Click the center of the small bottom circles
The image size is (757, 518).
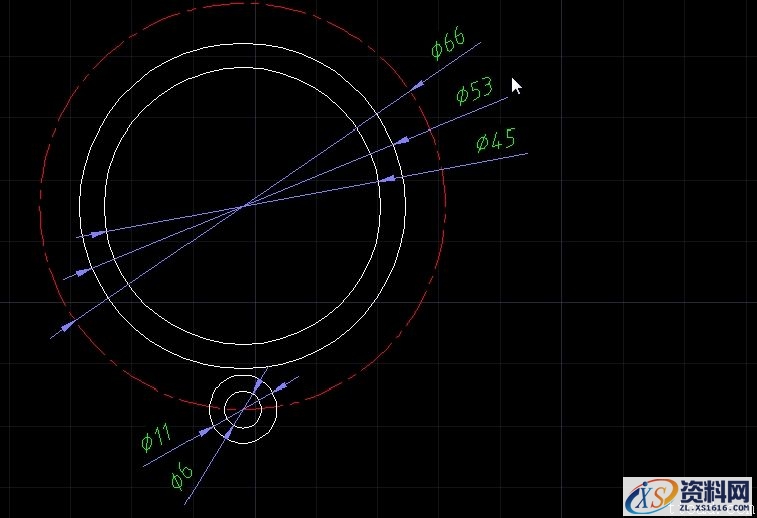tap(243, 408)
